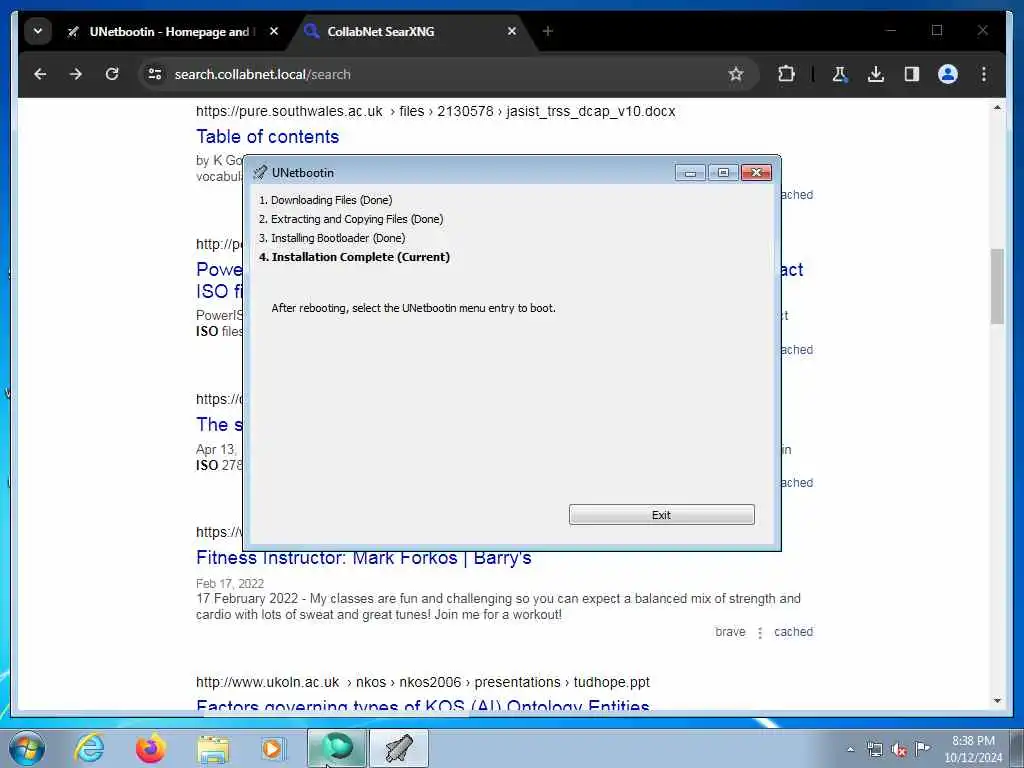Viewport: 1024px width, 768px height.
Task: Open Windows Explorer from taskbar
Action: (213, 749)
